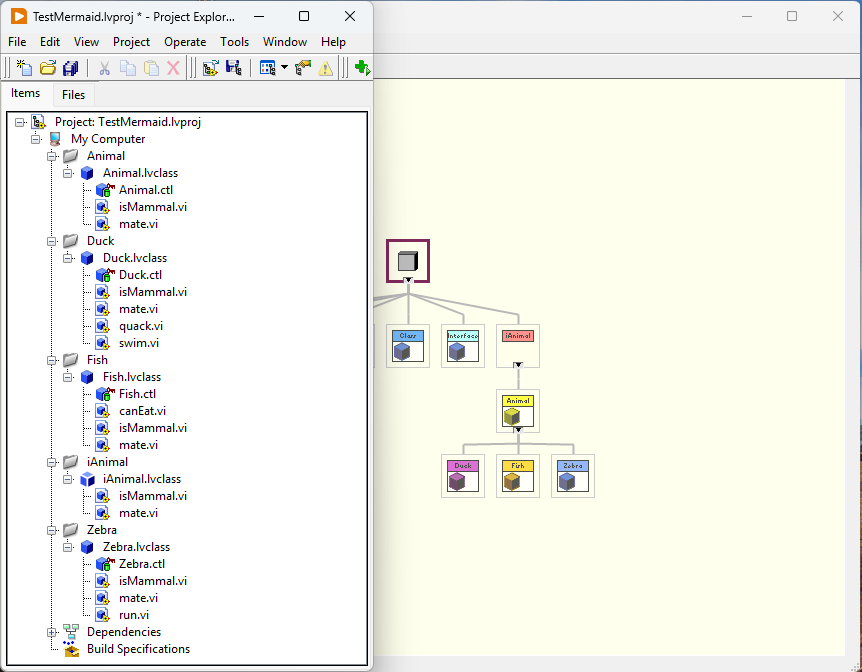This screenshot has height=672, width=862.
Task: Collapse the Animal folder
Action: pyautogui.click(x=52, y=156)
